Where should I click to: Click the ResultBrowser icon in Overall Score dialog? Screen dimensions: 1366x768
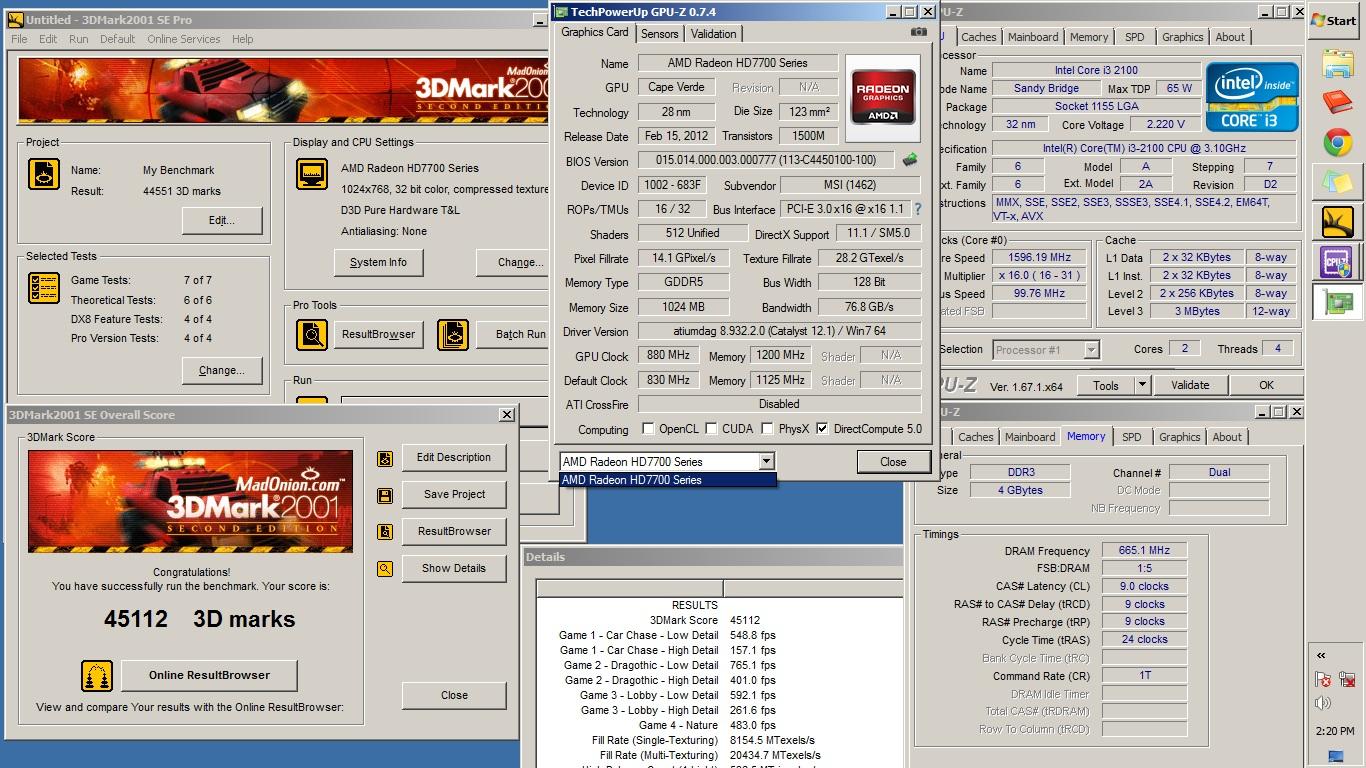(384, 532)
